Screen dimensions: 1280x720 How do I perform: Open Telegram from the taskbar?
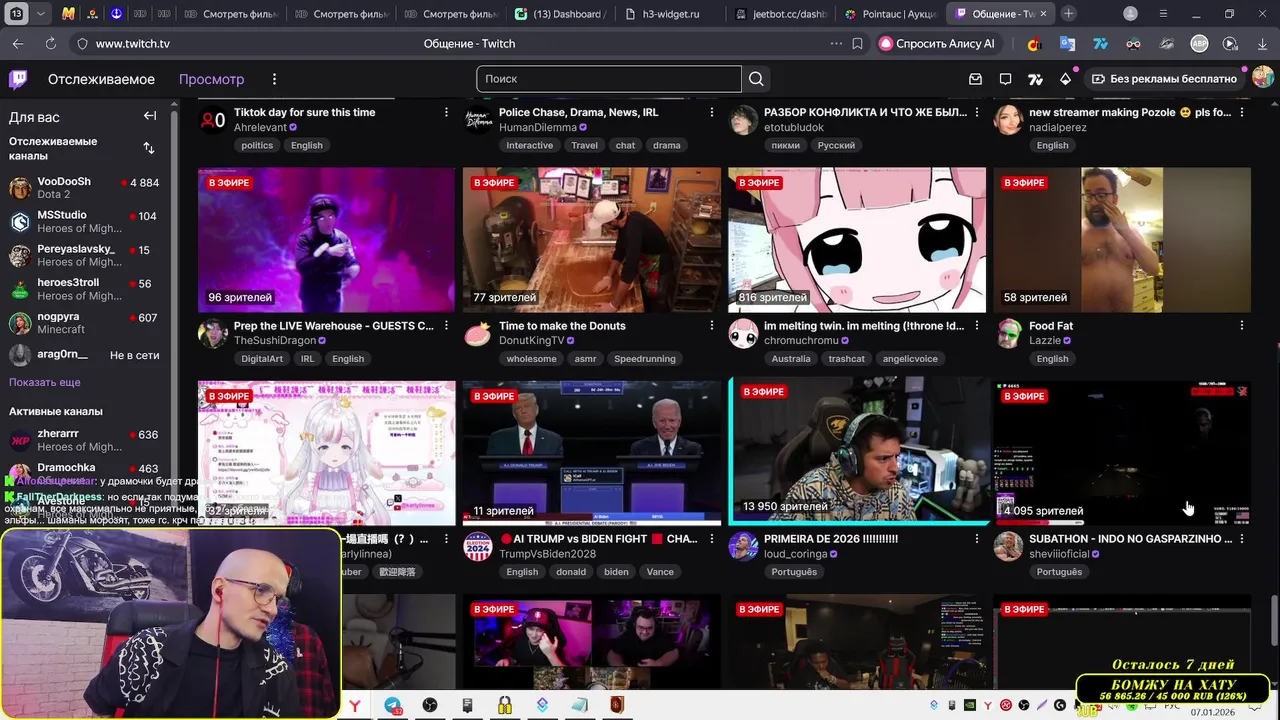(393, 705)
